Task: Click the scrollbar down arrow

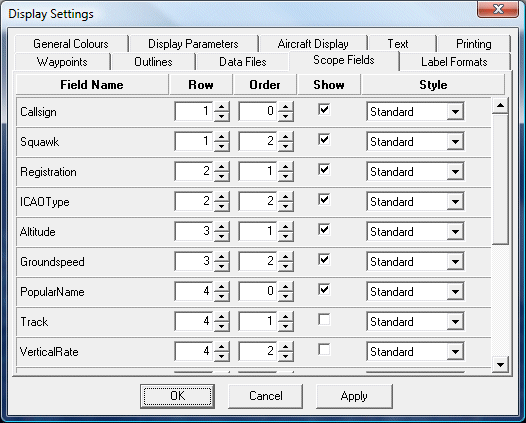Action: [x=500, y=365]
